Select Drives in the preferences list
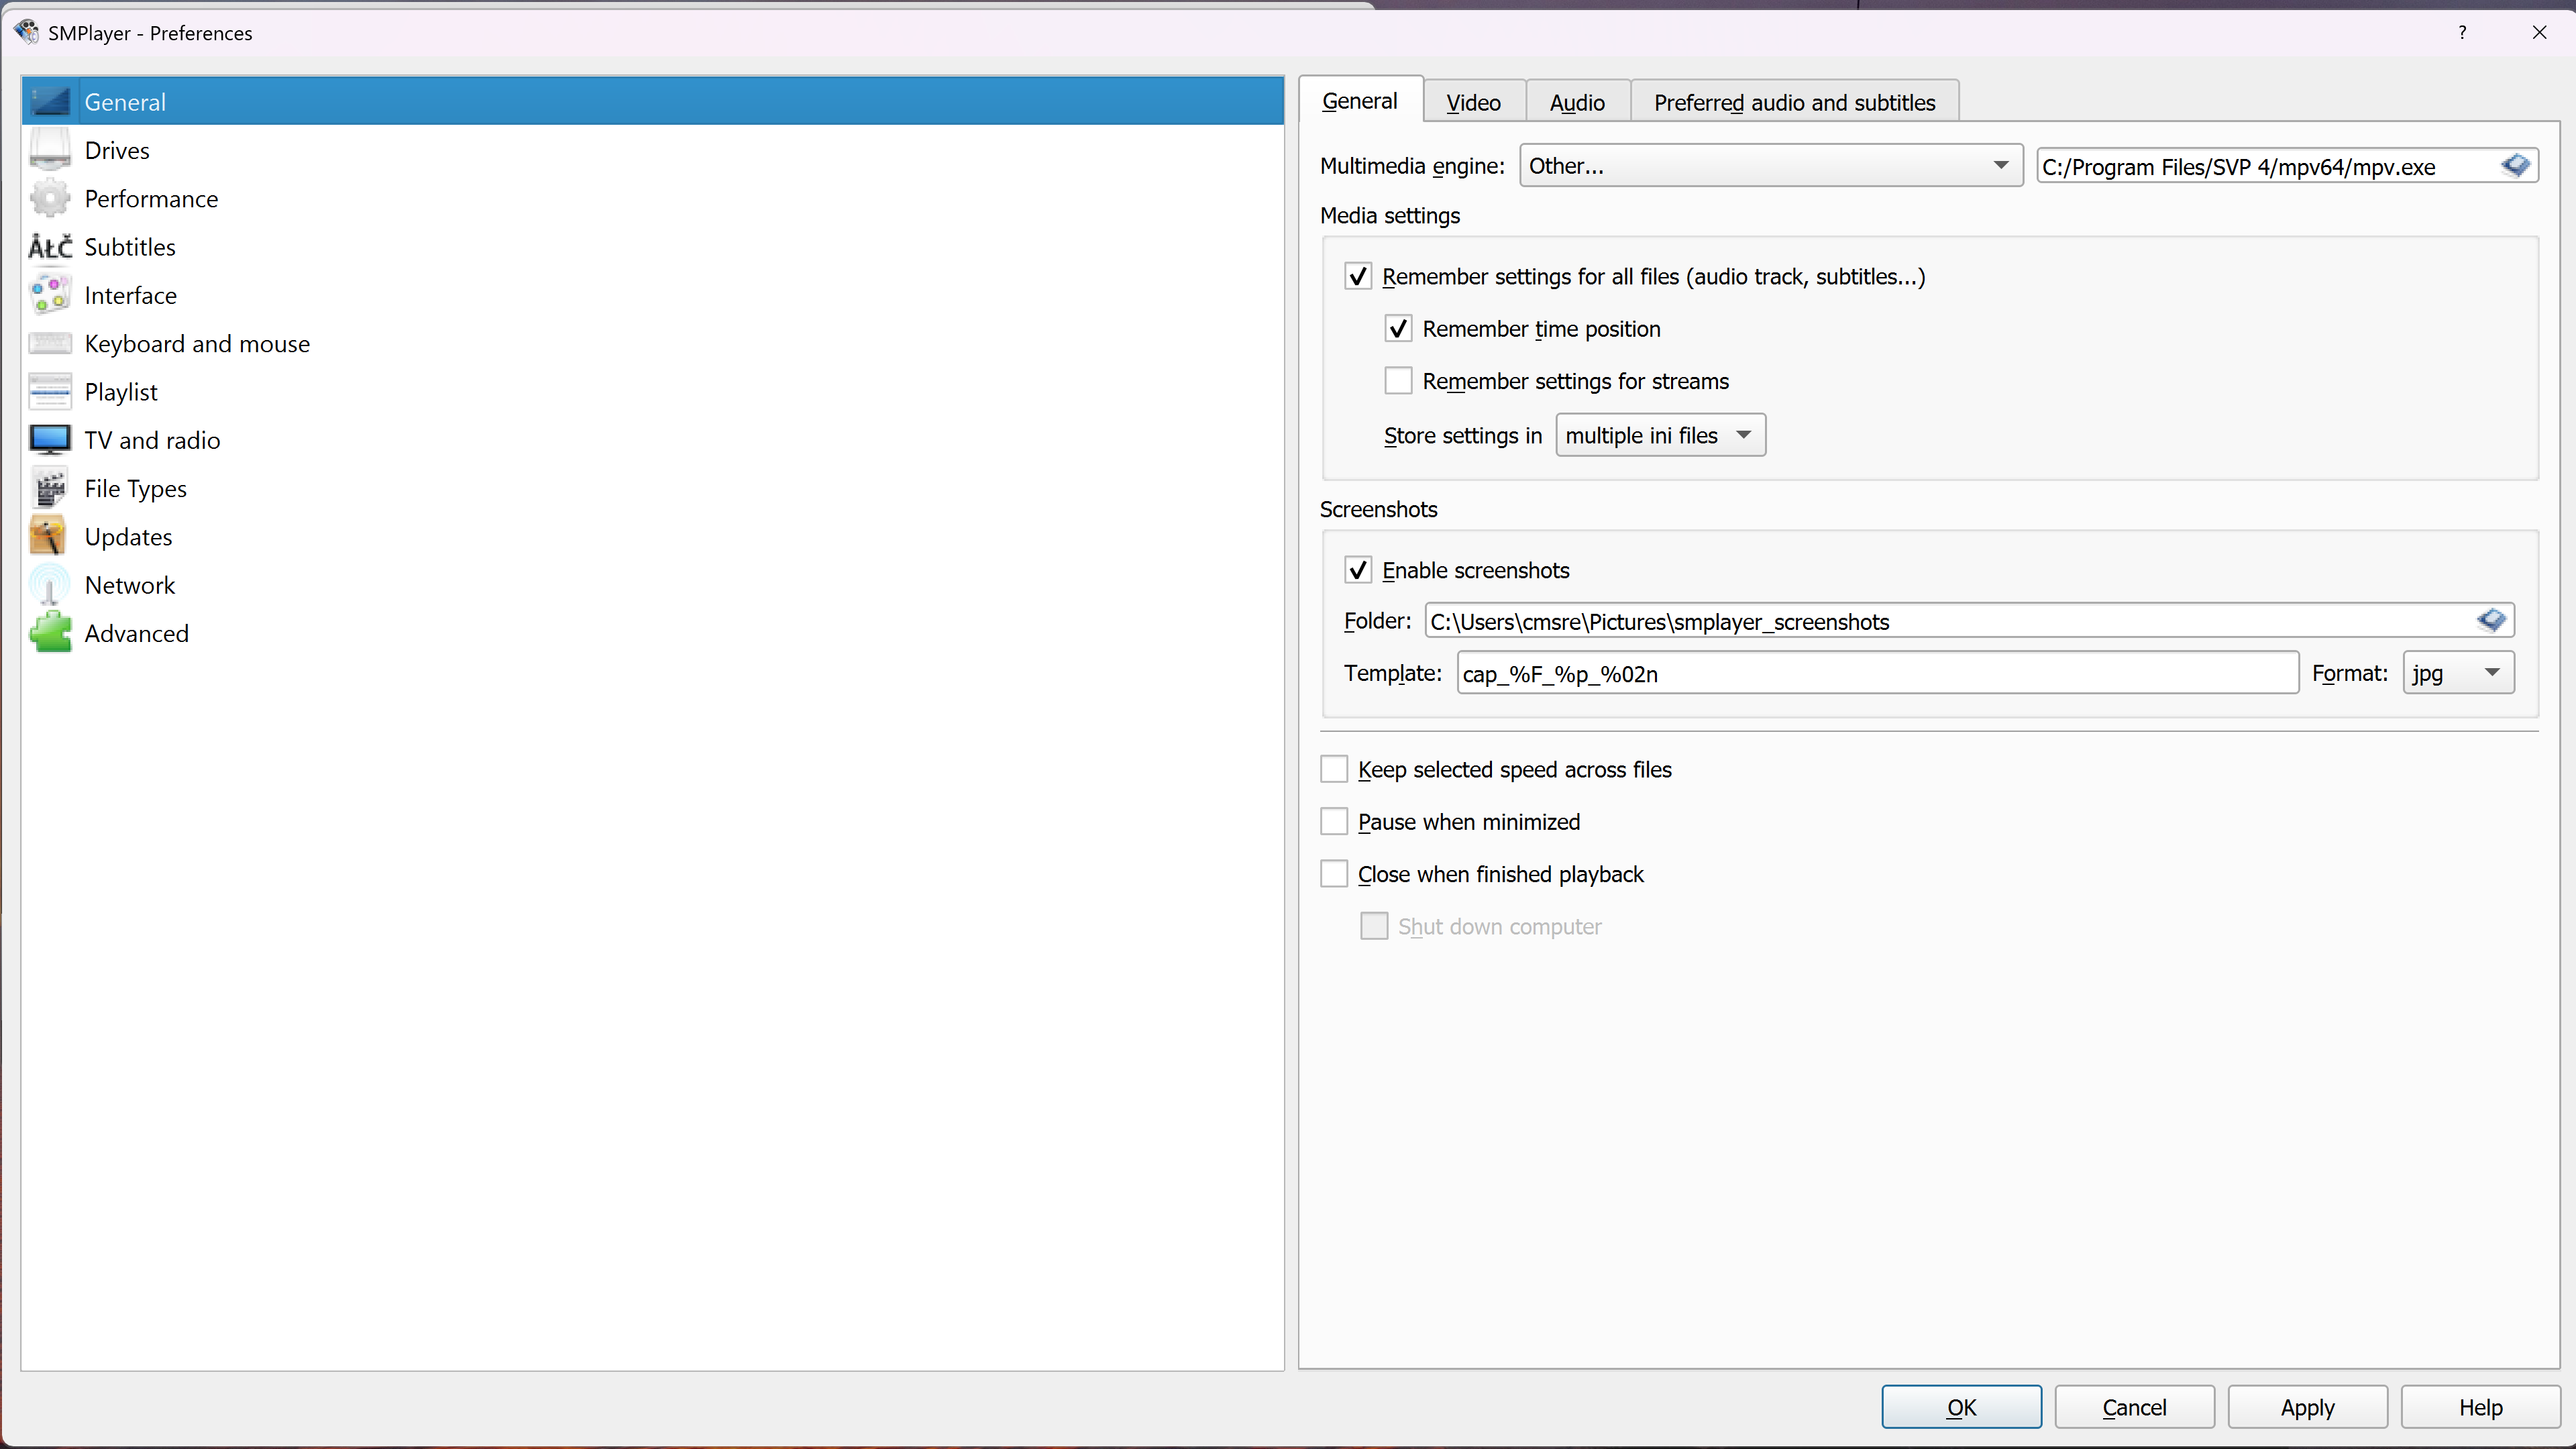The height and width of the screenshot is (1449, 2576). click(653, 150)
